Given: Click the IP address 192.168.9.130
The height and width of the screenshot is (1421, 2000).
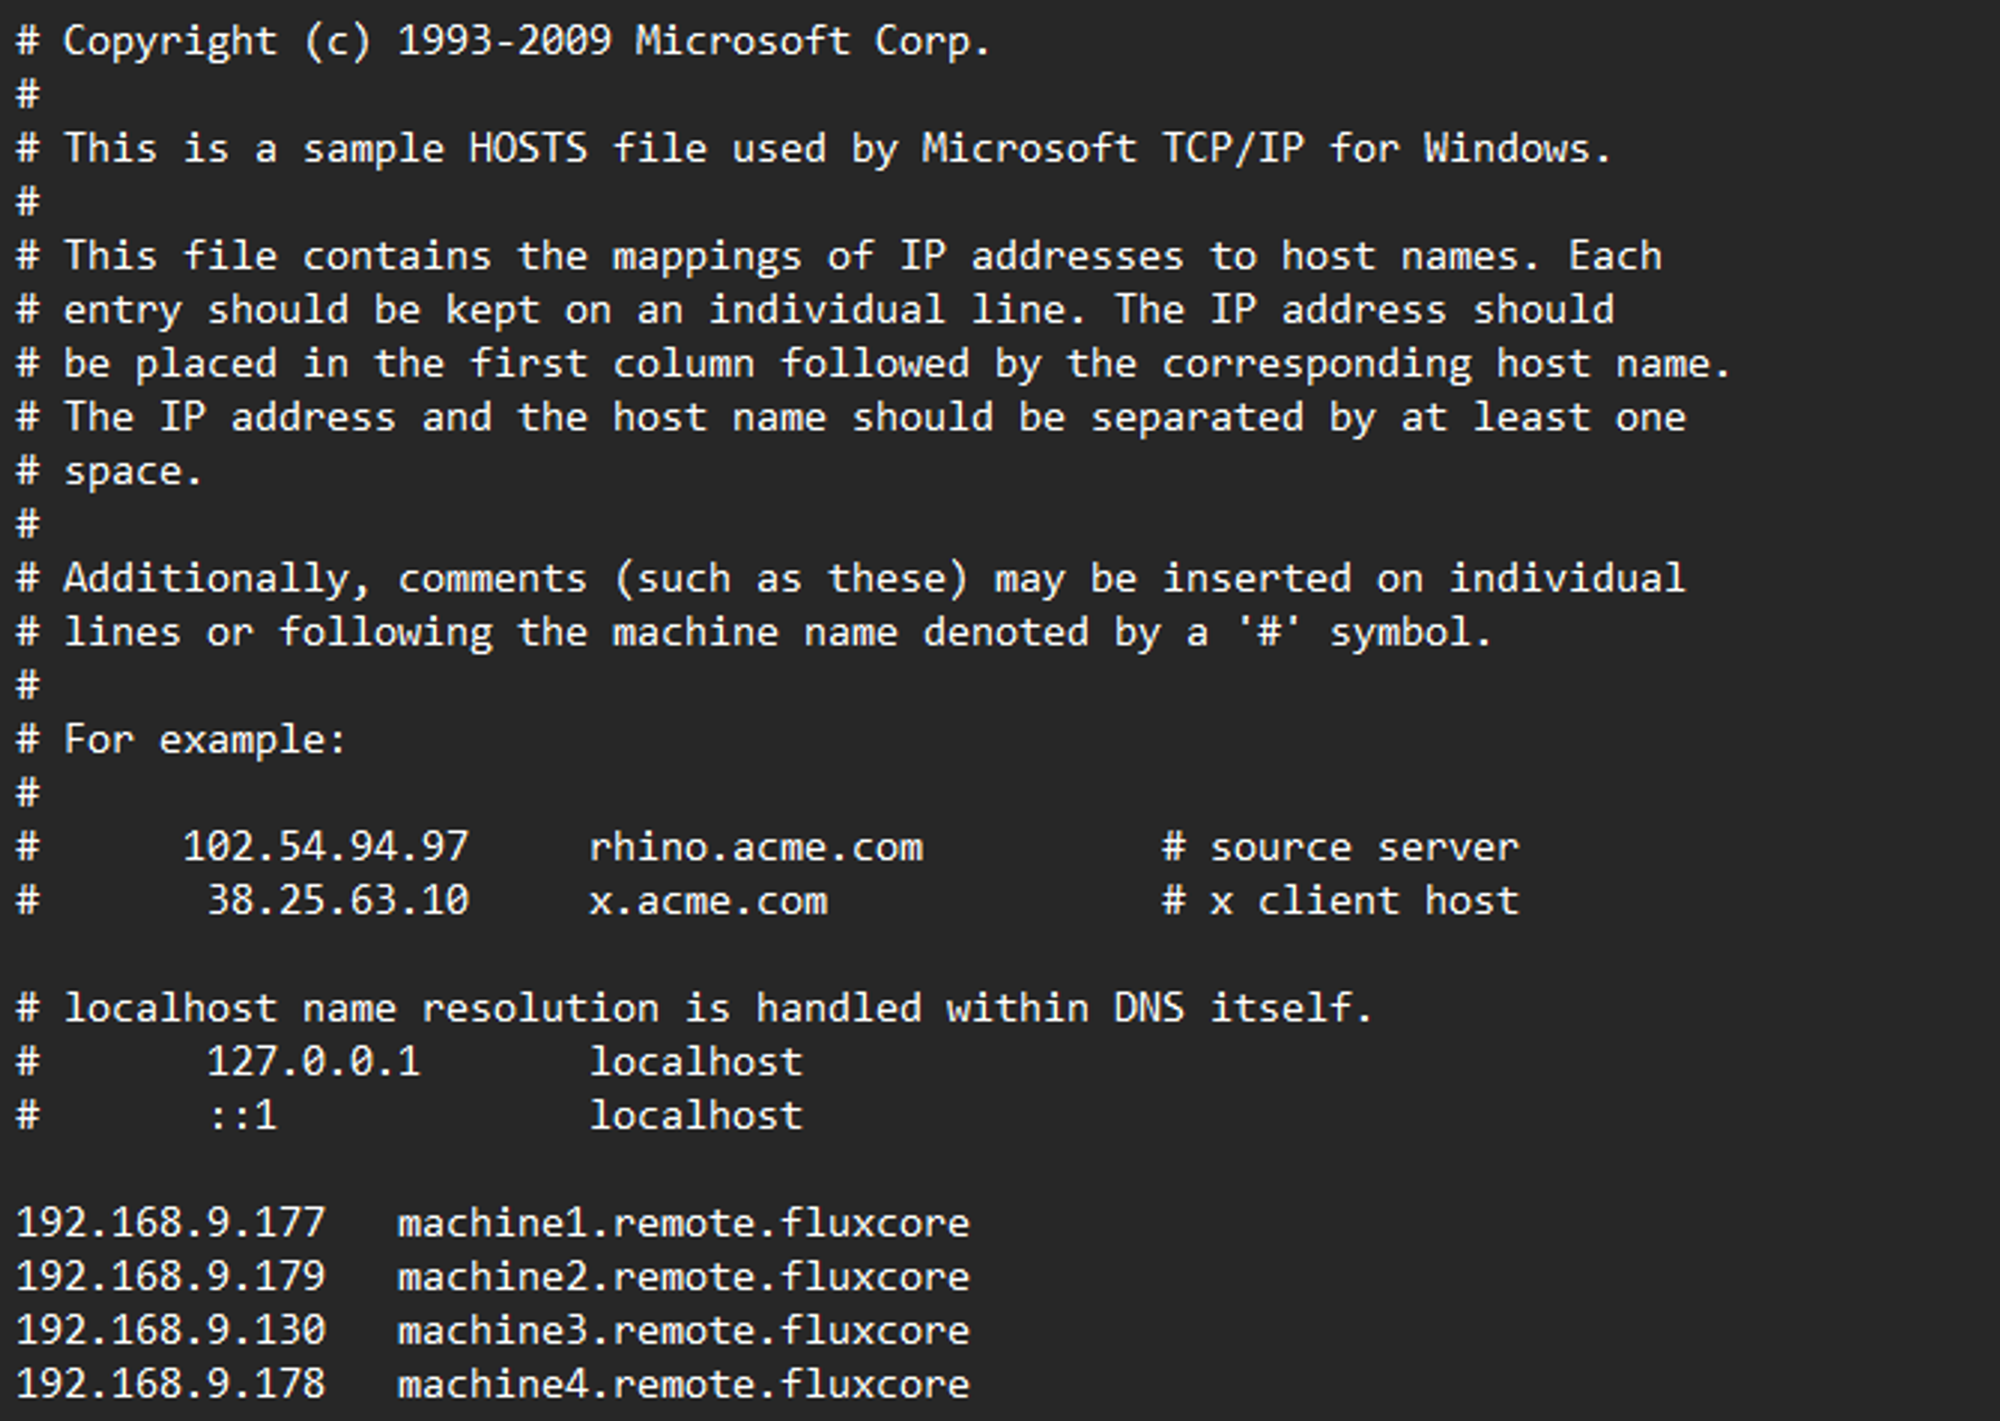Looking at the screenshot, I should tap(171, 1331).
